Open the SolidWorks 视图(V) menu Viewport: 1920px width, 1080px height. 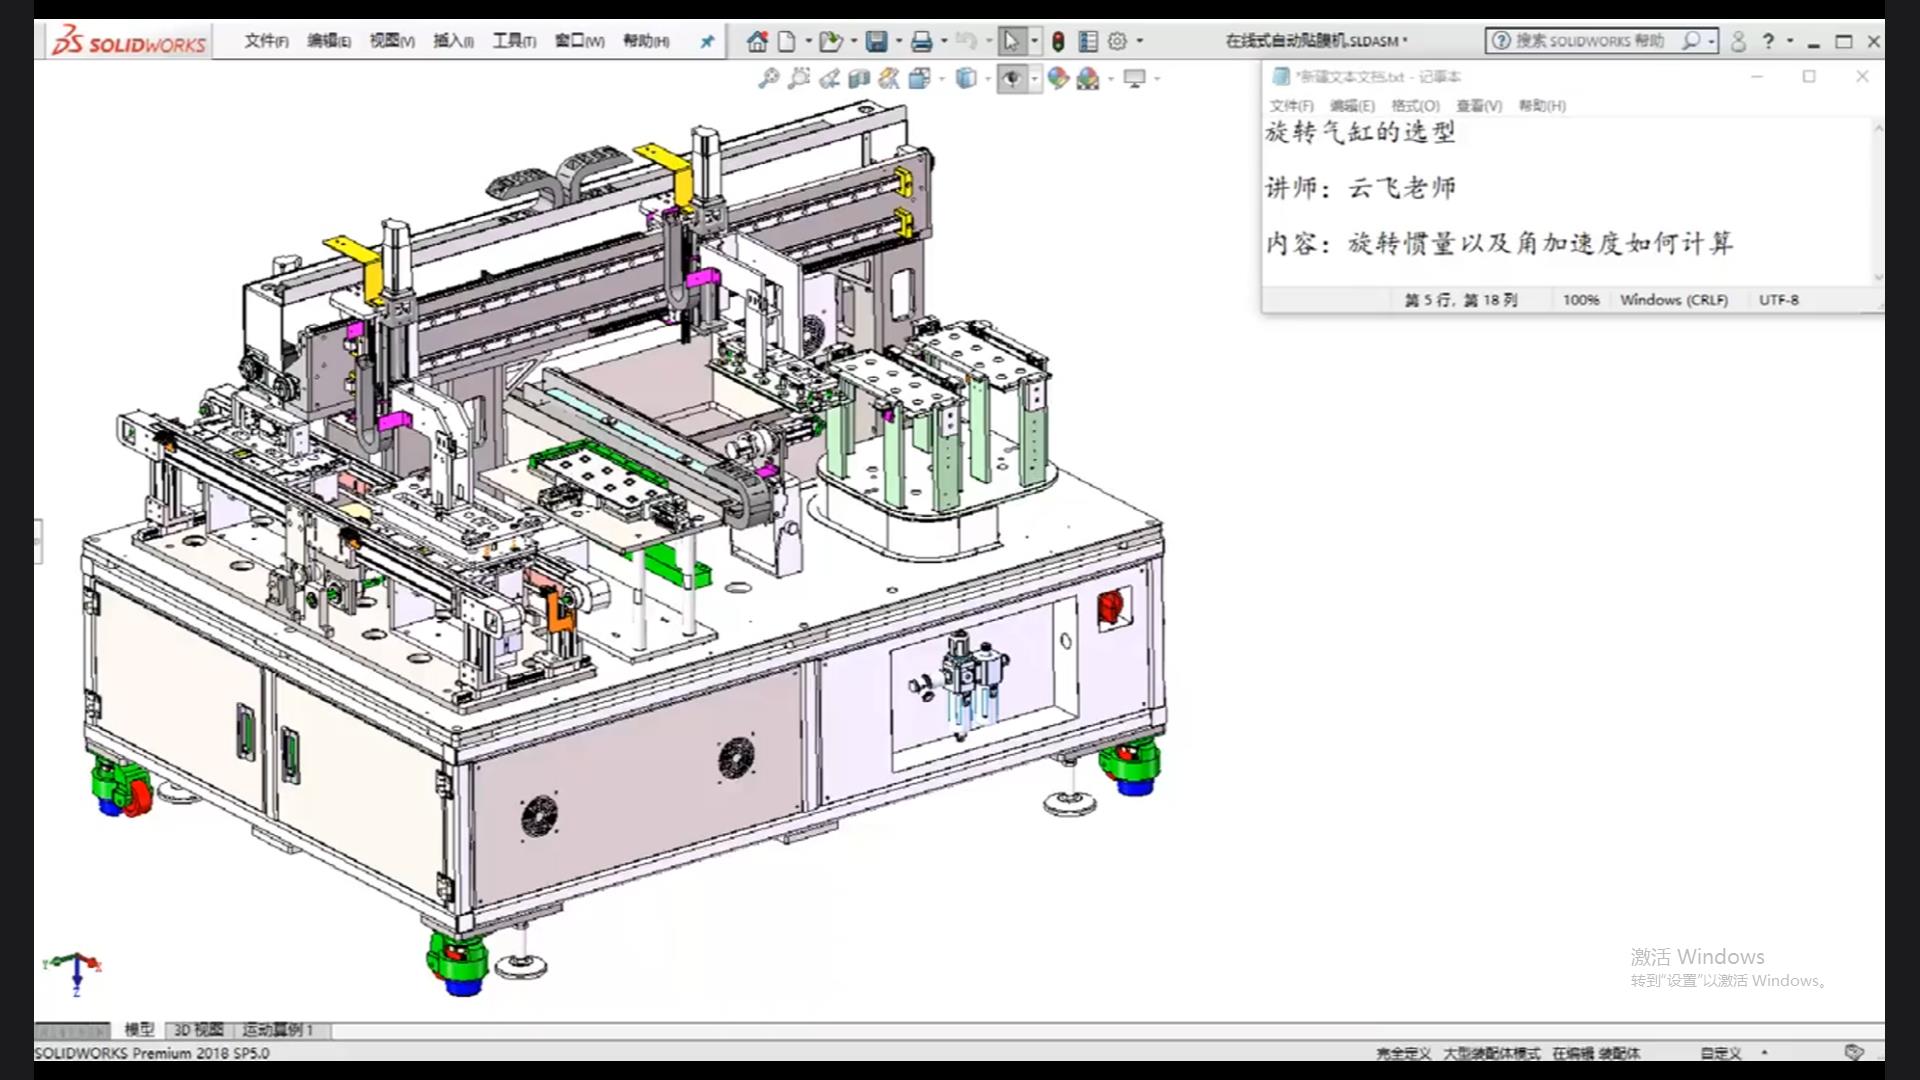tap(392, 41)
